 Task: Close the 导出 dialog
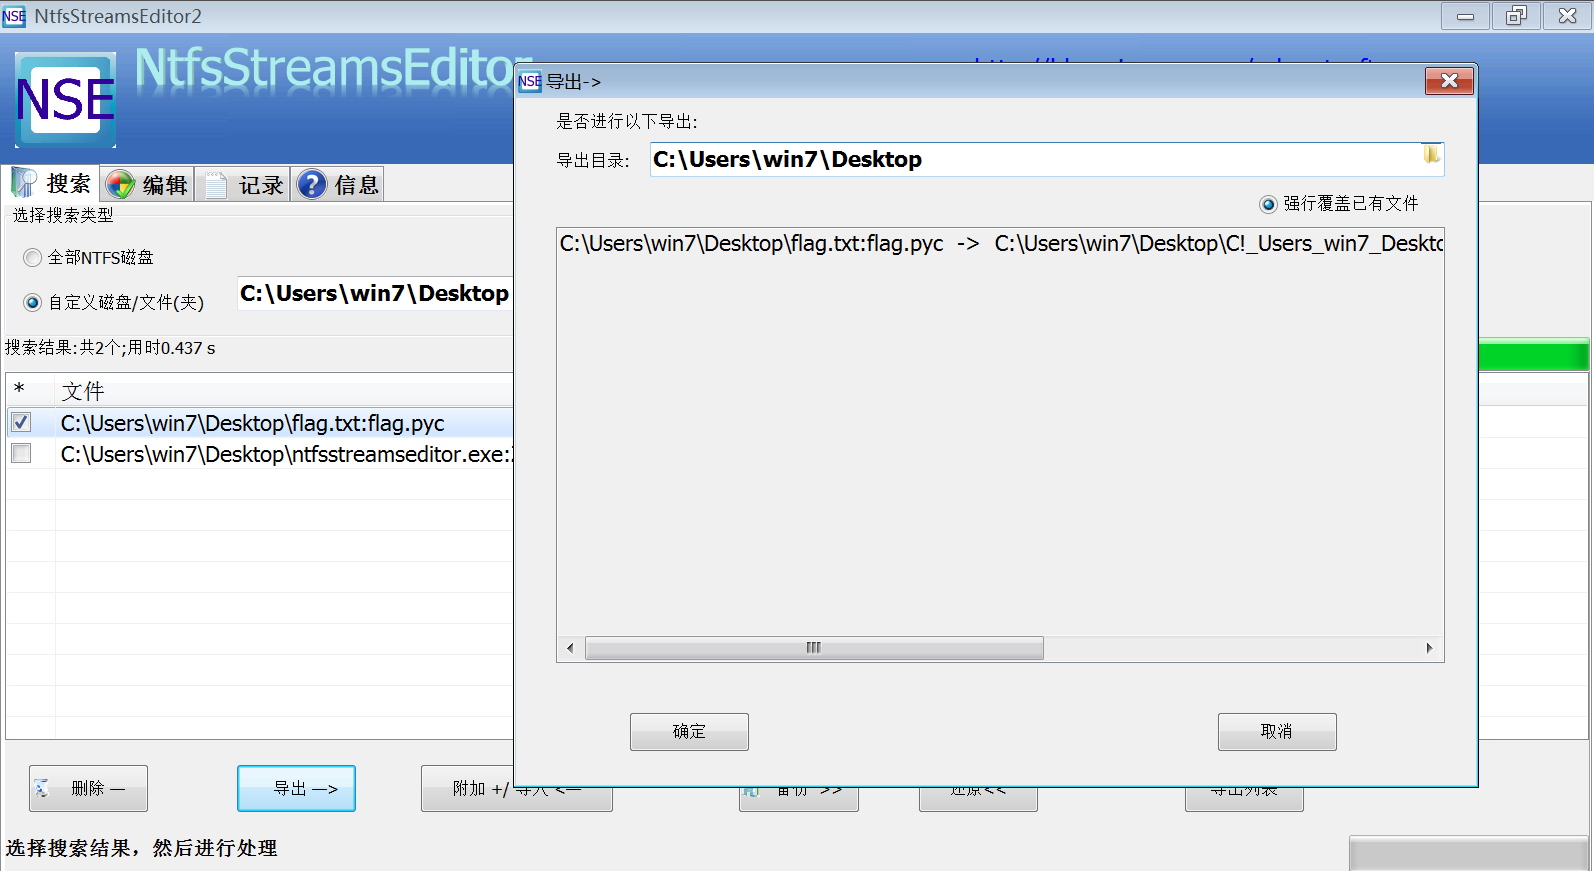[1449, 81]
